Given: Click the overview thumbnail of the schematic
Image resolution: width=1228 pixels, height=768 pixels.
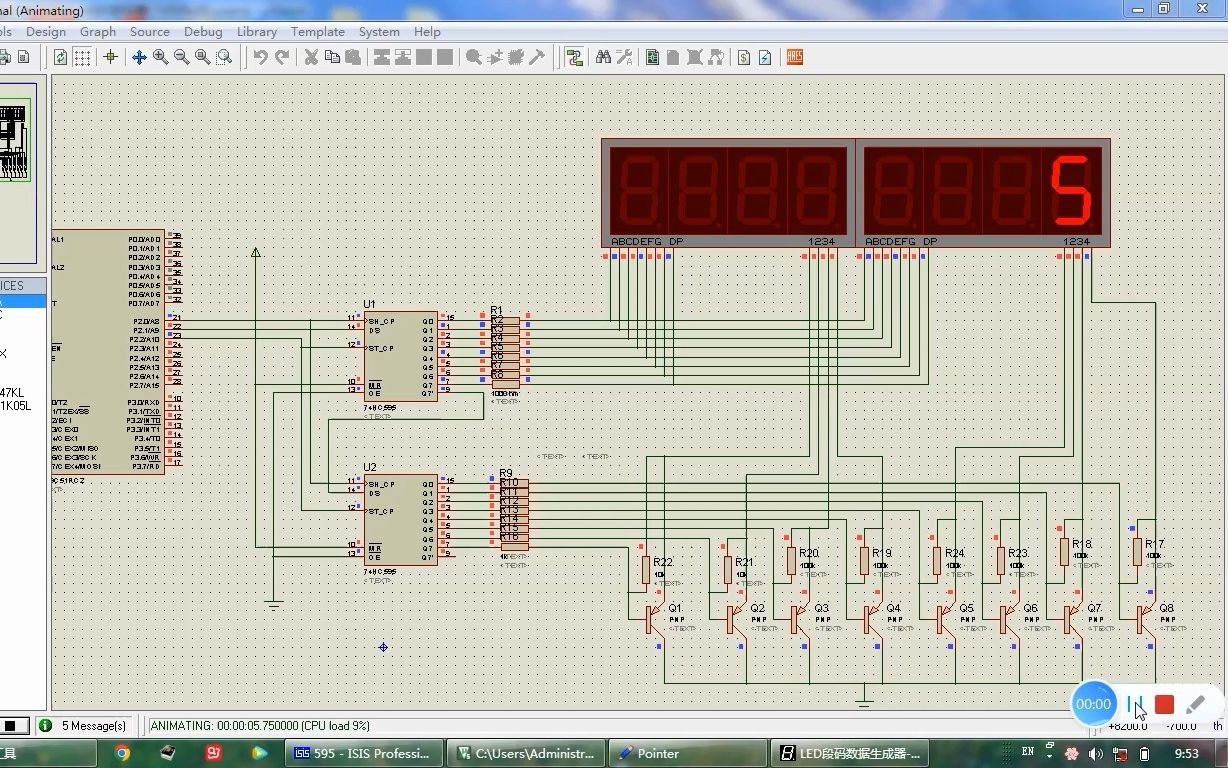Looking at the screenshot, I should tap(16, 142).
